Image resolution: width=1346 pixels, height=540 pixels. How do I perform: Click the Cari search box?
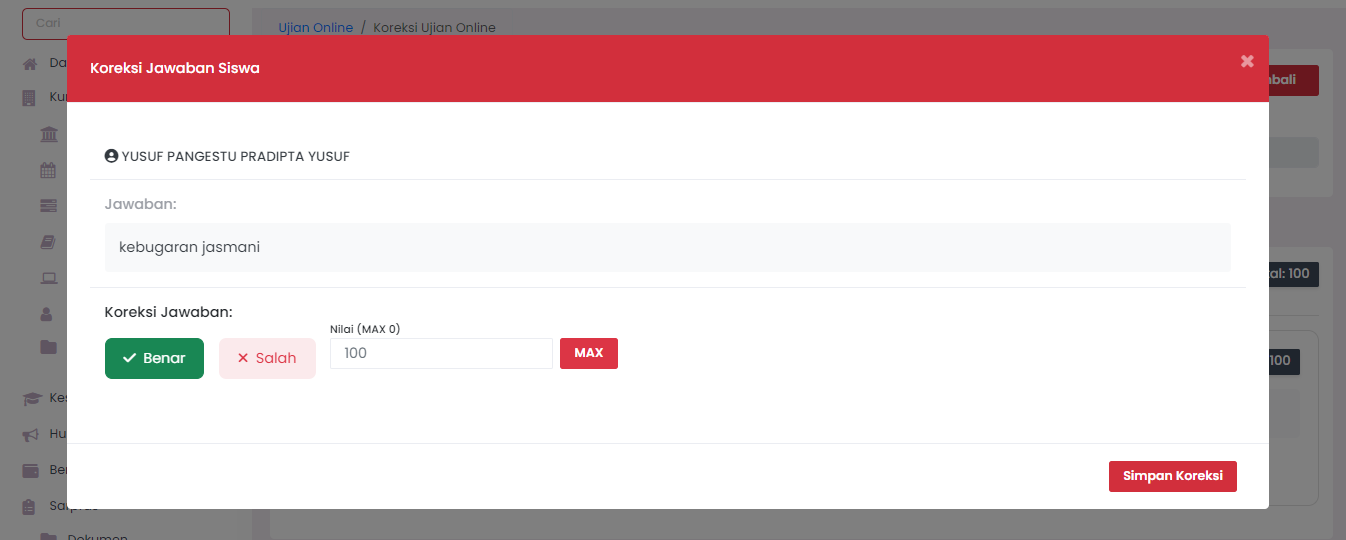(126, 22)
